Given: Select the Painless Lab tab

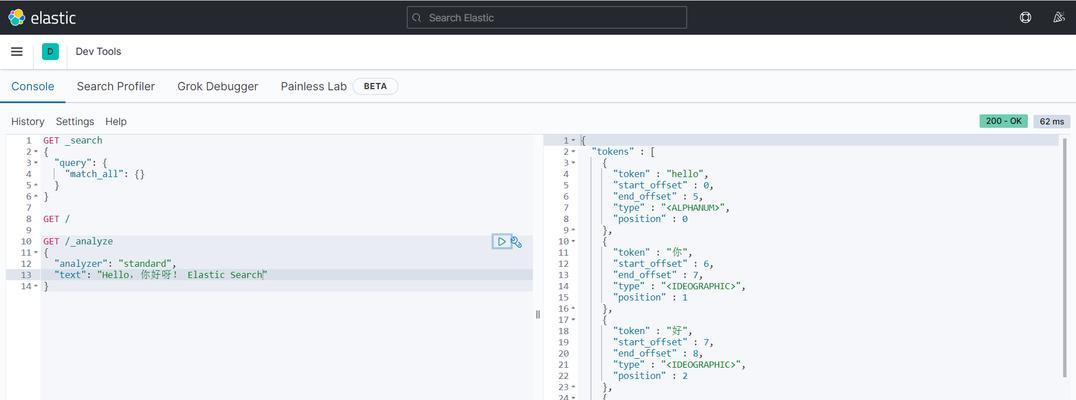Looking at the screenshot, I should 313,87.
